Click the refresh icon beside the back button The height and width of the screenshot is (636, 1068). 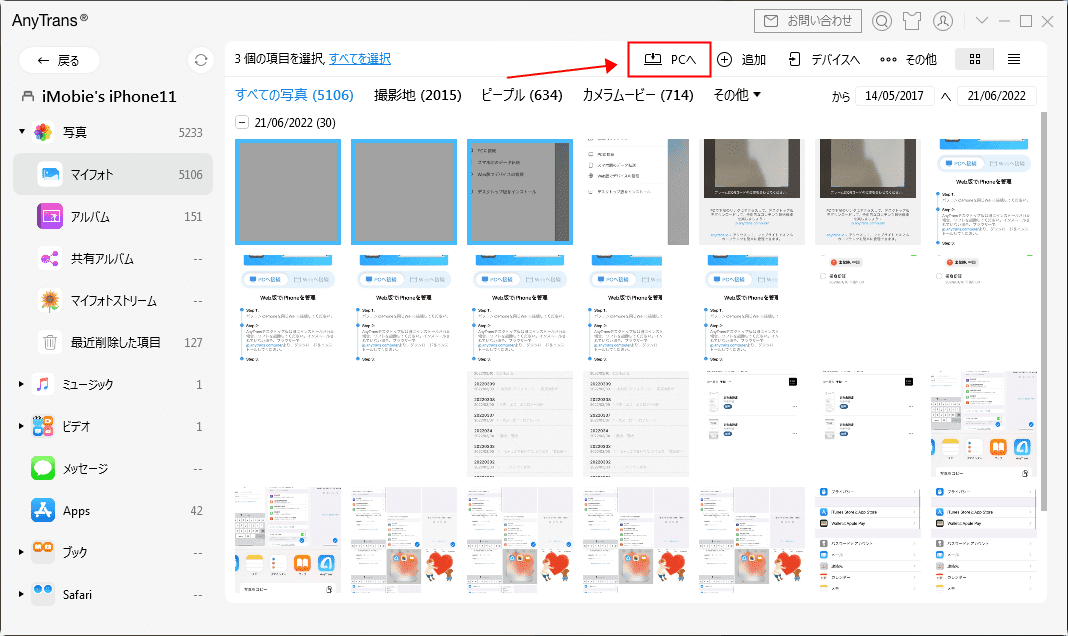[x=200, y=60]
